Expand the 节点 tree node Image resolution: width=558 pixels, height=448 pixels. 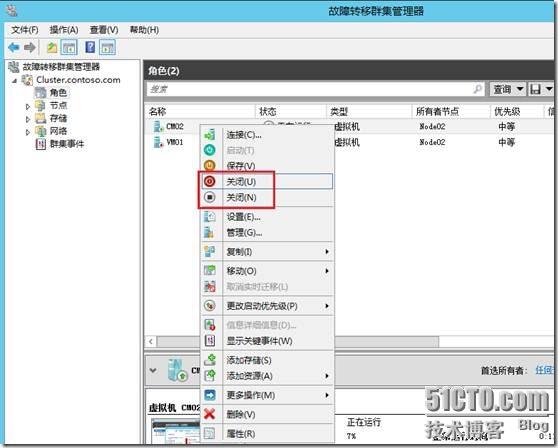[x=28, y=106]
